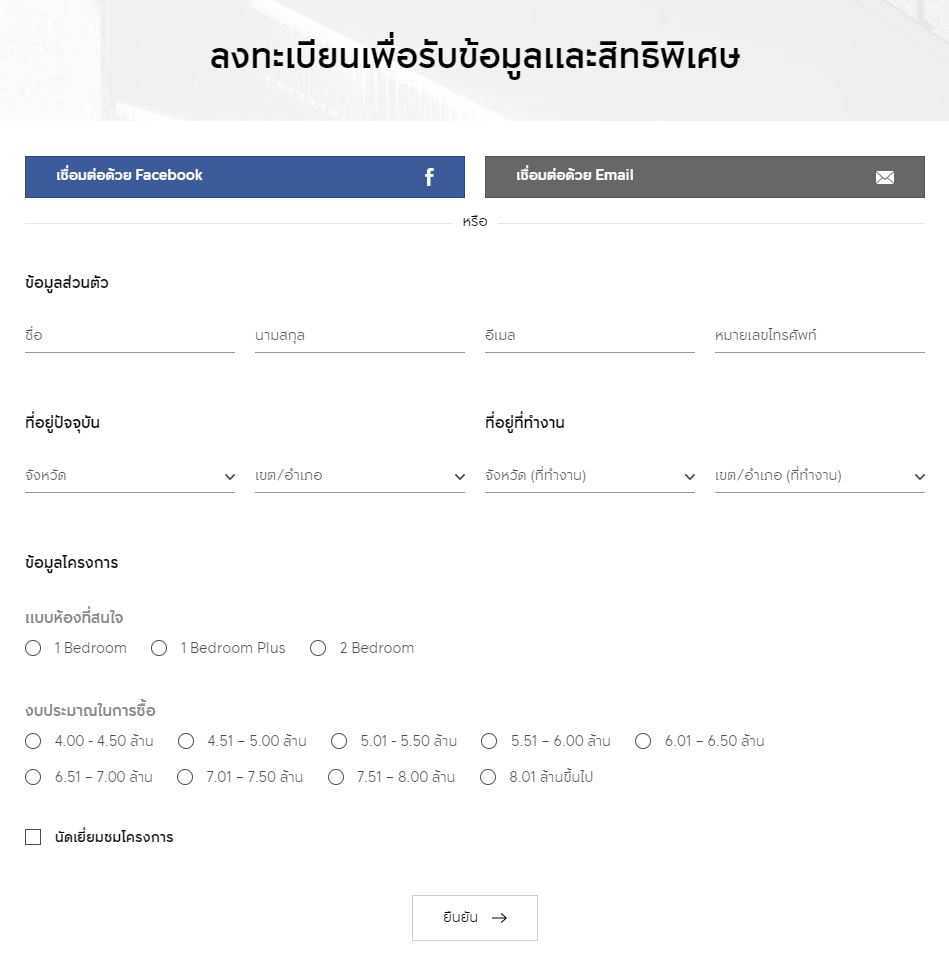
Task: Pick budget 6.51 – 7.00 ล้าน
Action: pyautogui.click(x=33, y=777)
